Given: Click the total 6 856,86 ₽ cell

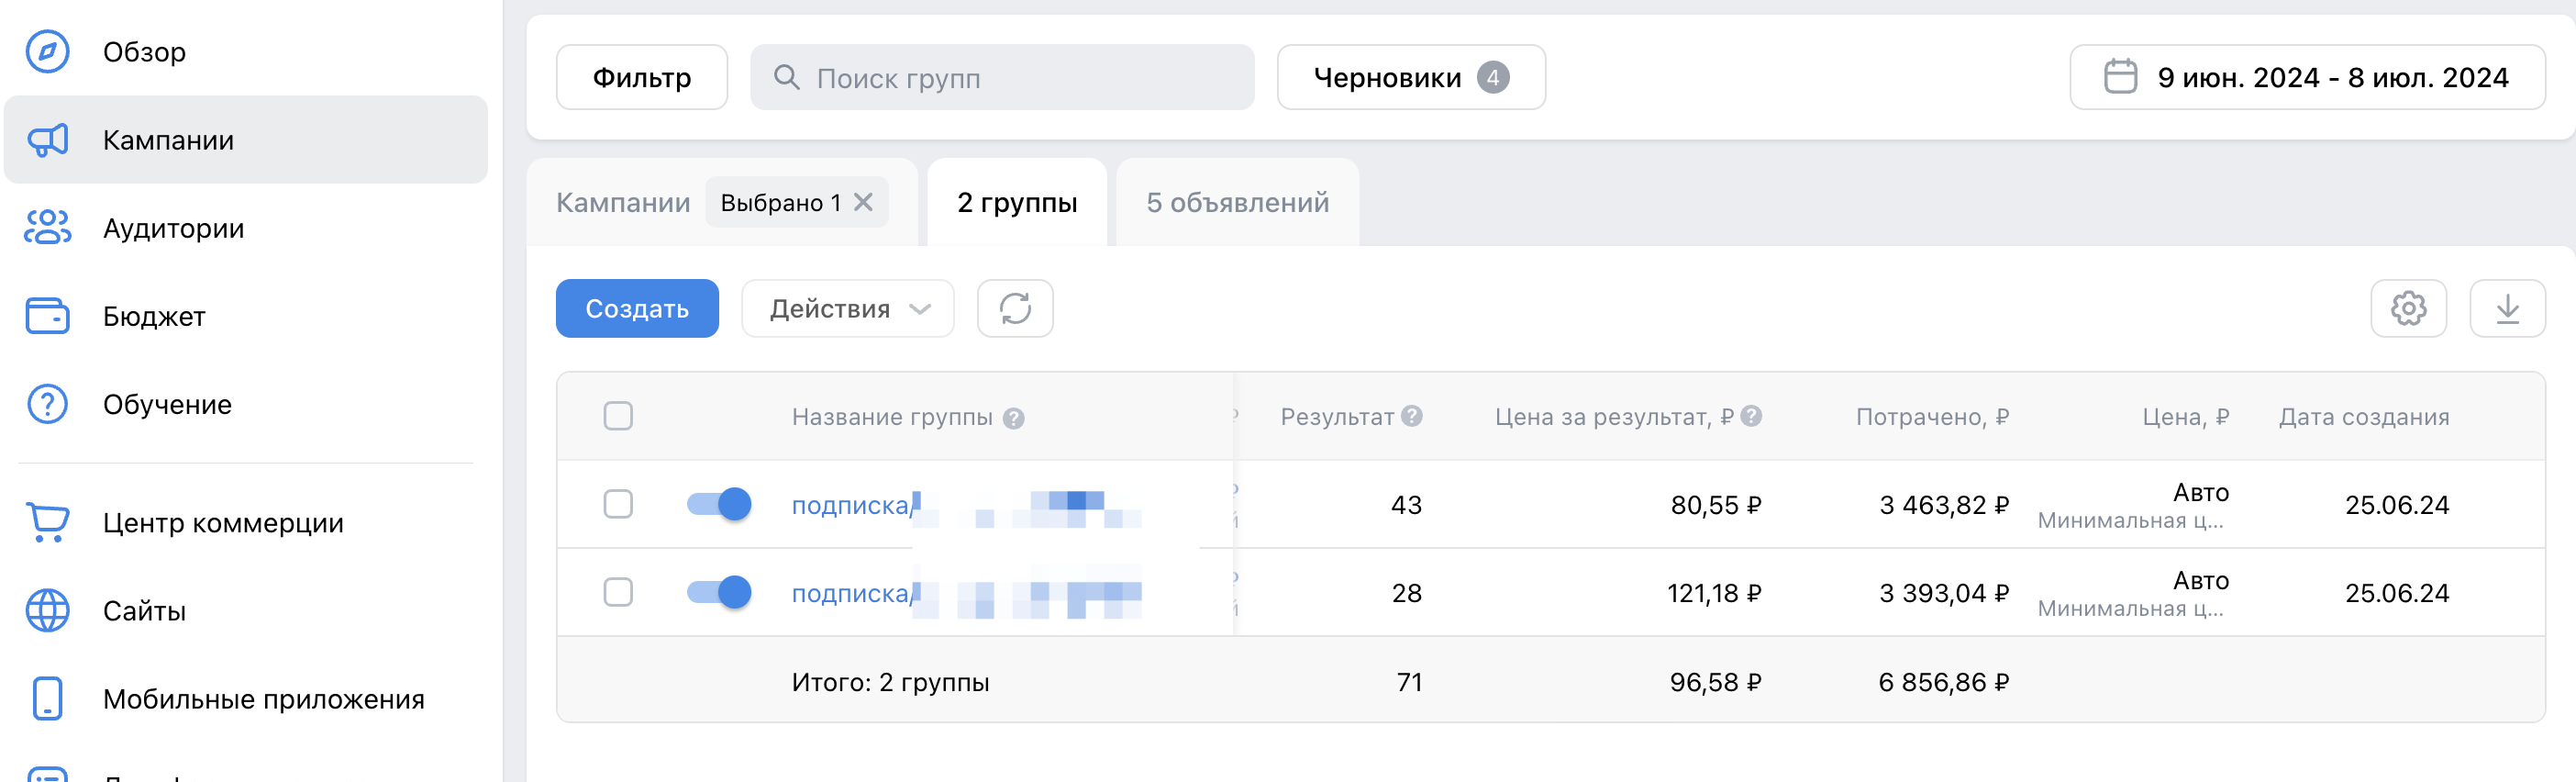Looking at the screenshot, I should (x=1944, y=682).
